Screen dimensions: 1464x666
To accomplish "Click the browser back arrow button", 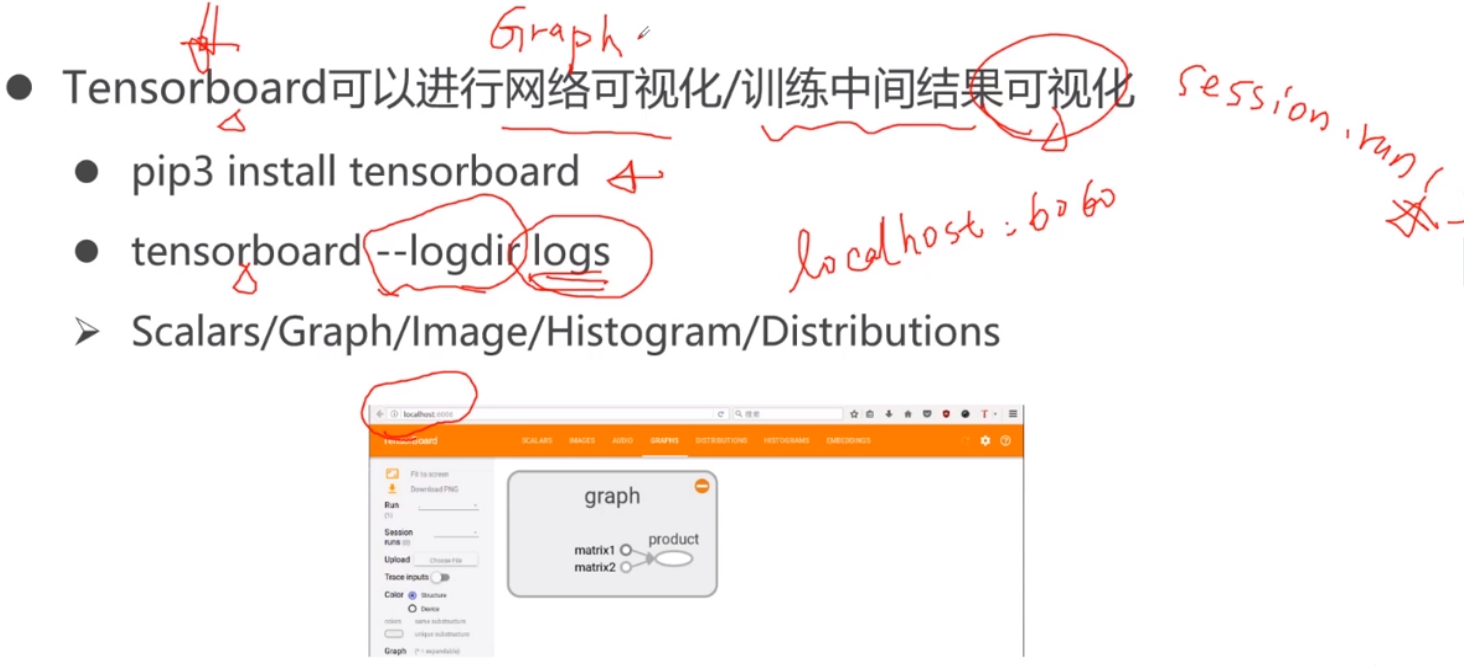I will point(380,414).
